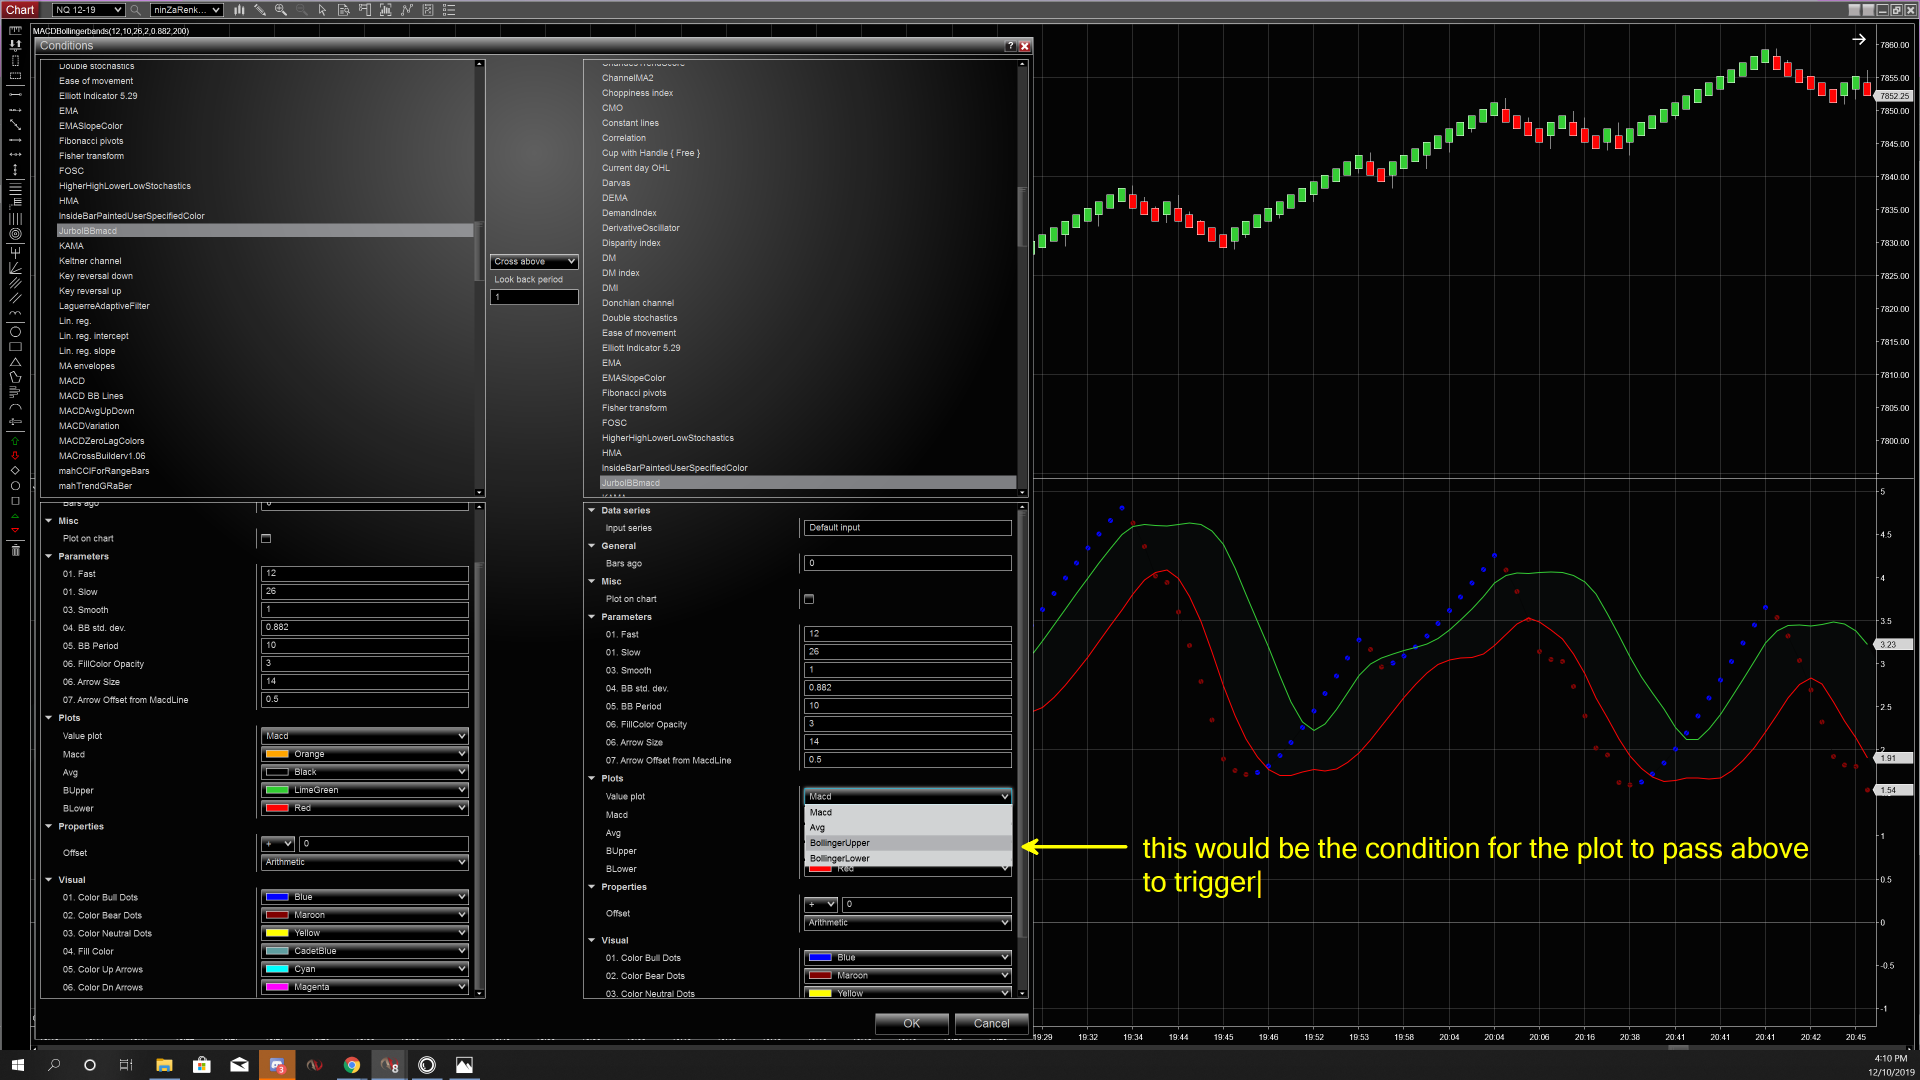Select the drawing tools pencil icon
1920x1080 pixels.
[x=260, y=10]
